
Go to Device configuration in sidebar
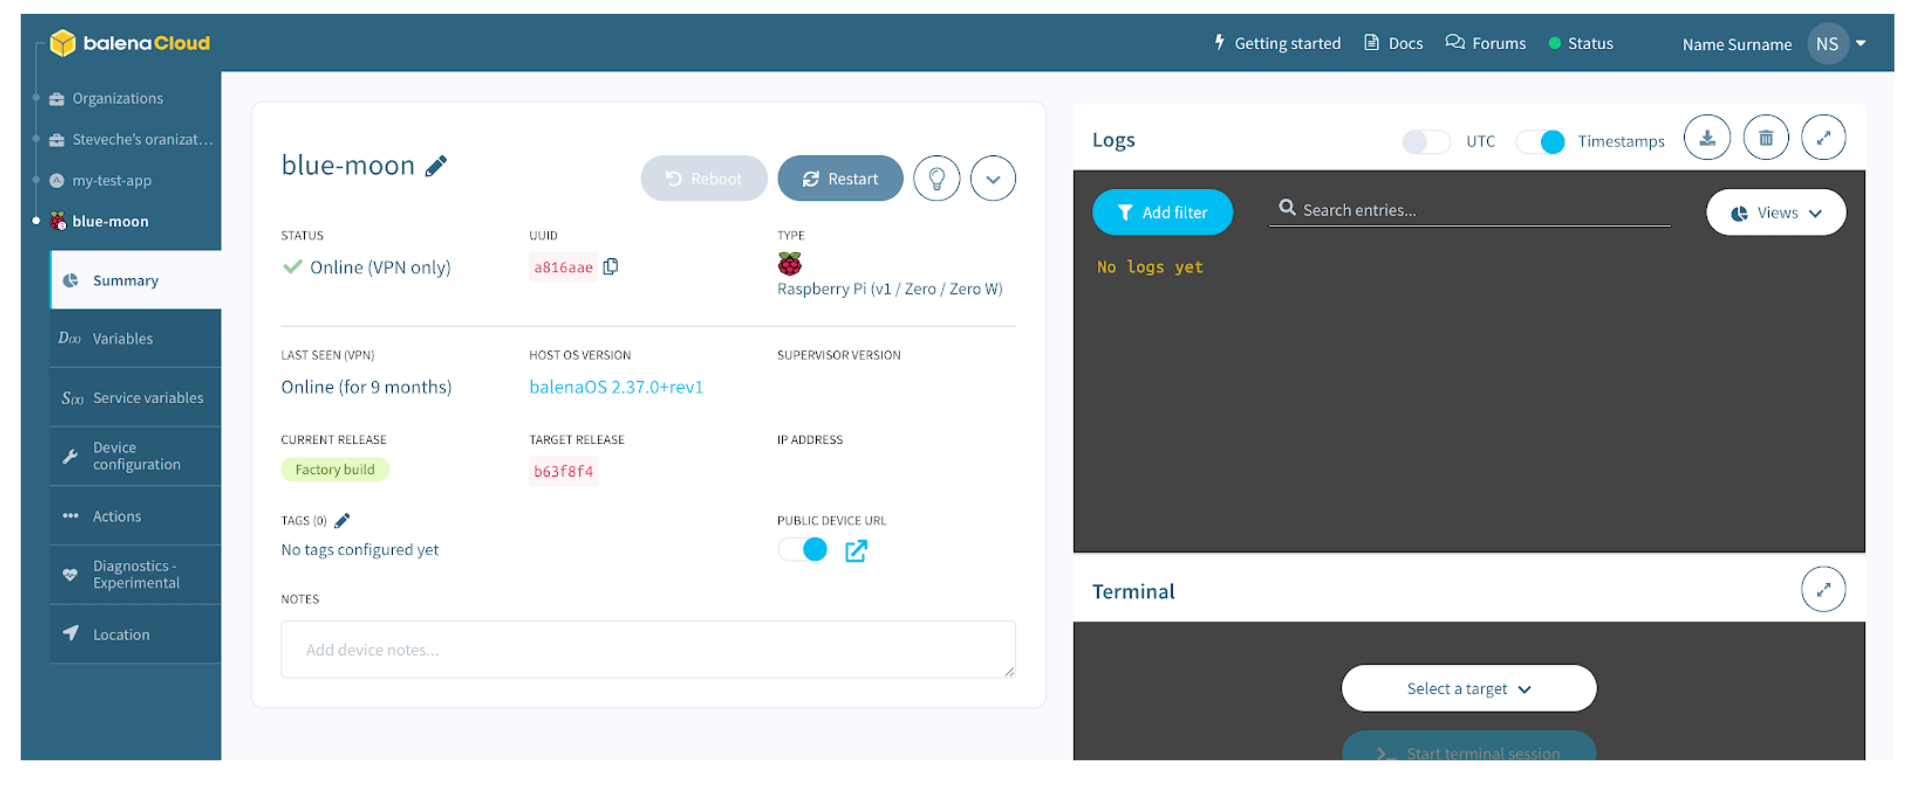(x=136, y=456)
